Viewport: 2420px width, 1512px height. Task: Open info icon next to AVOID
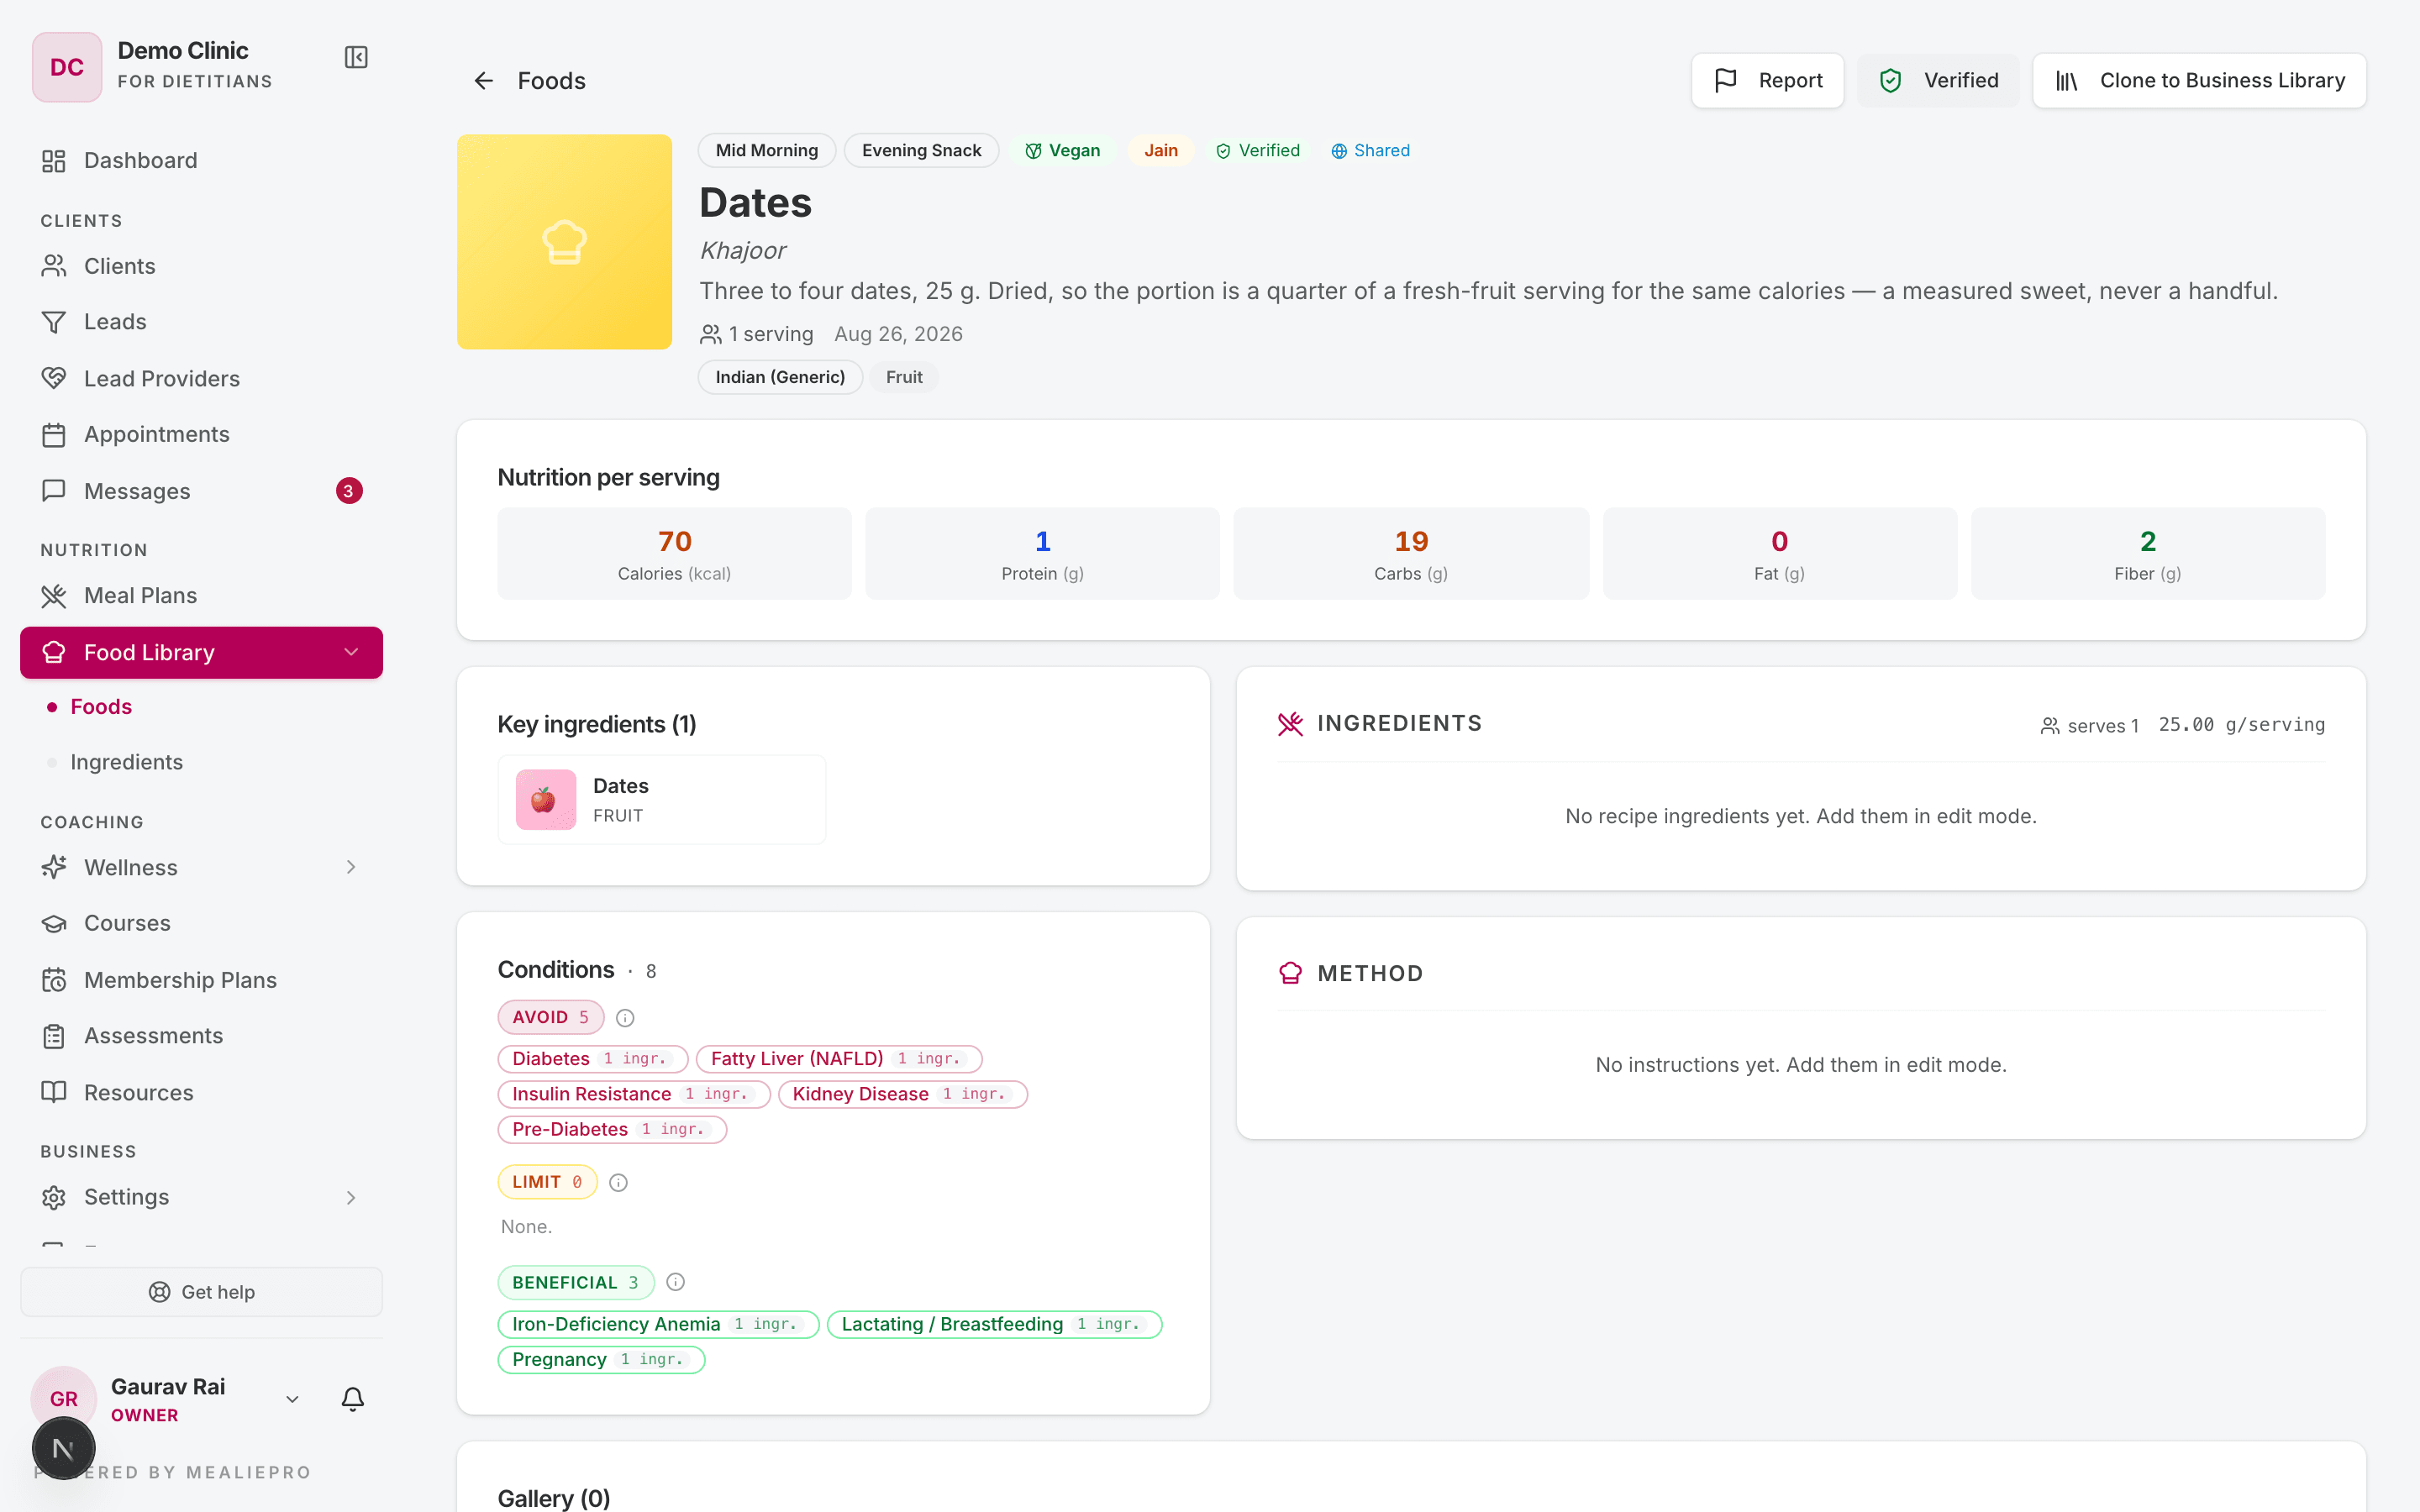coord(625,1018)
